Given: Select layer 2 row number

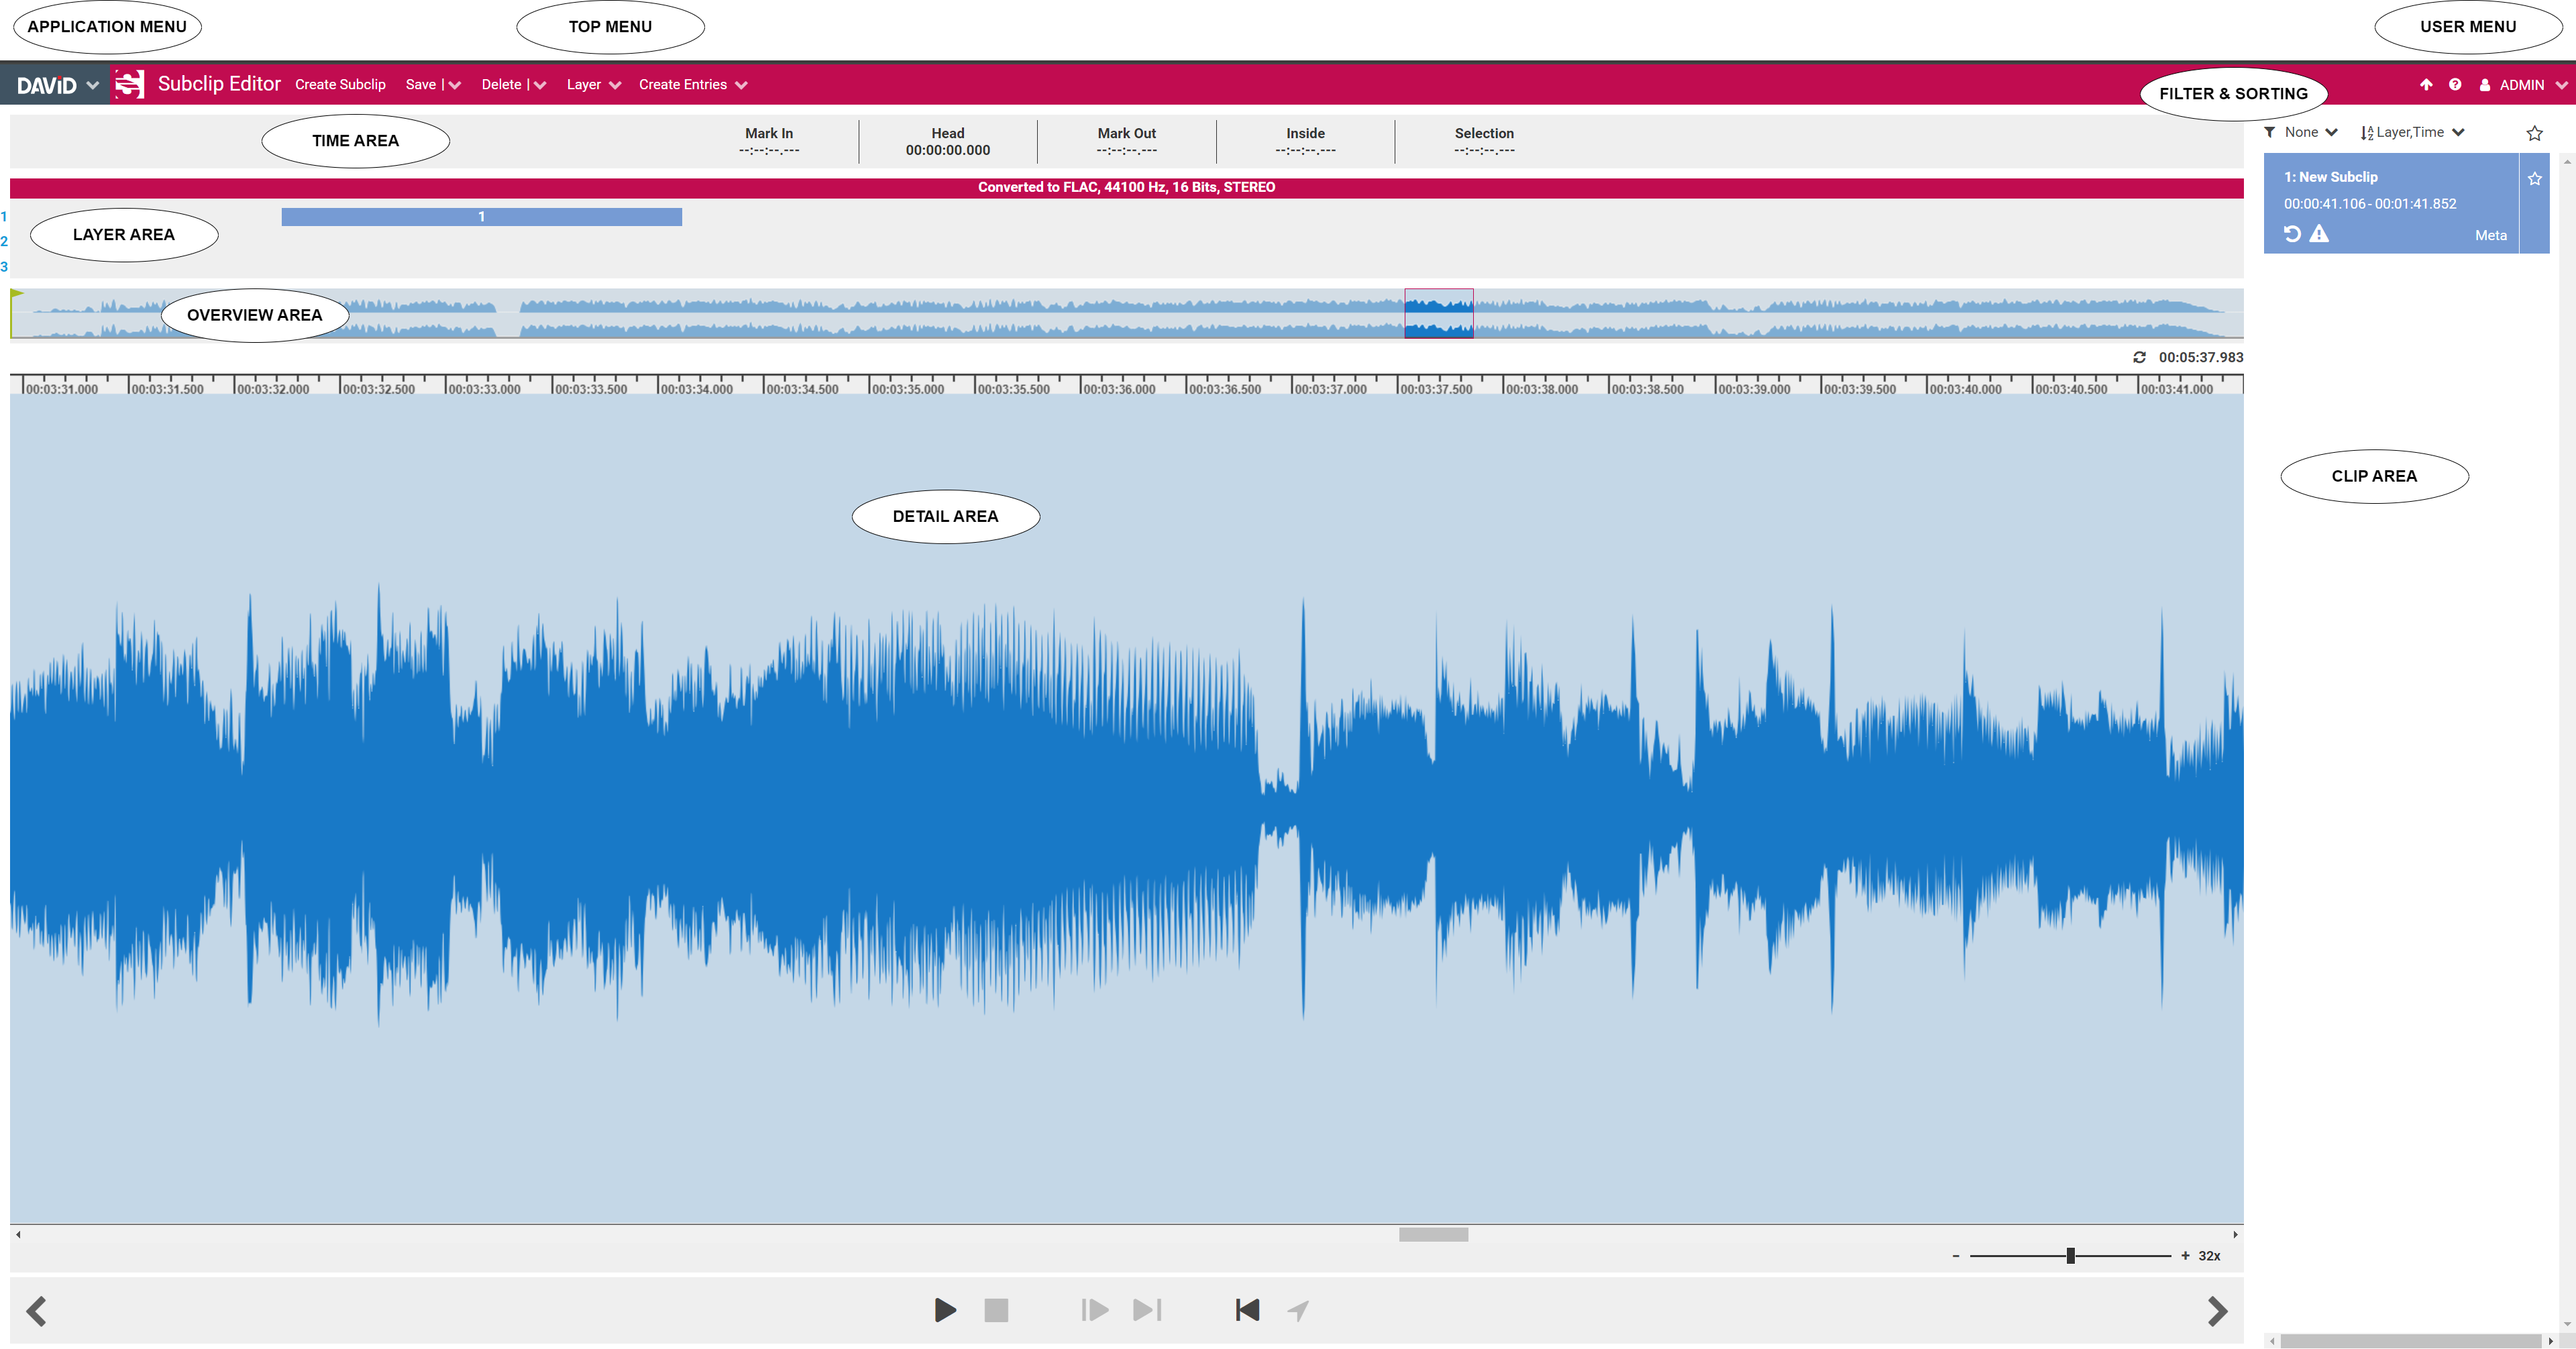Looking at the screenshot, I should (4, 241).
